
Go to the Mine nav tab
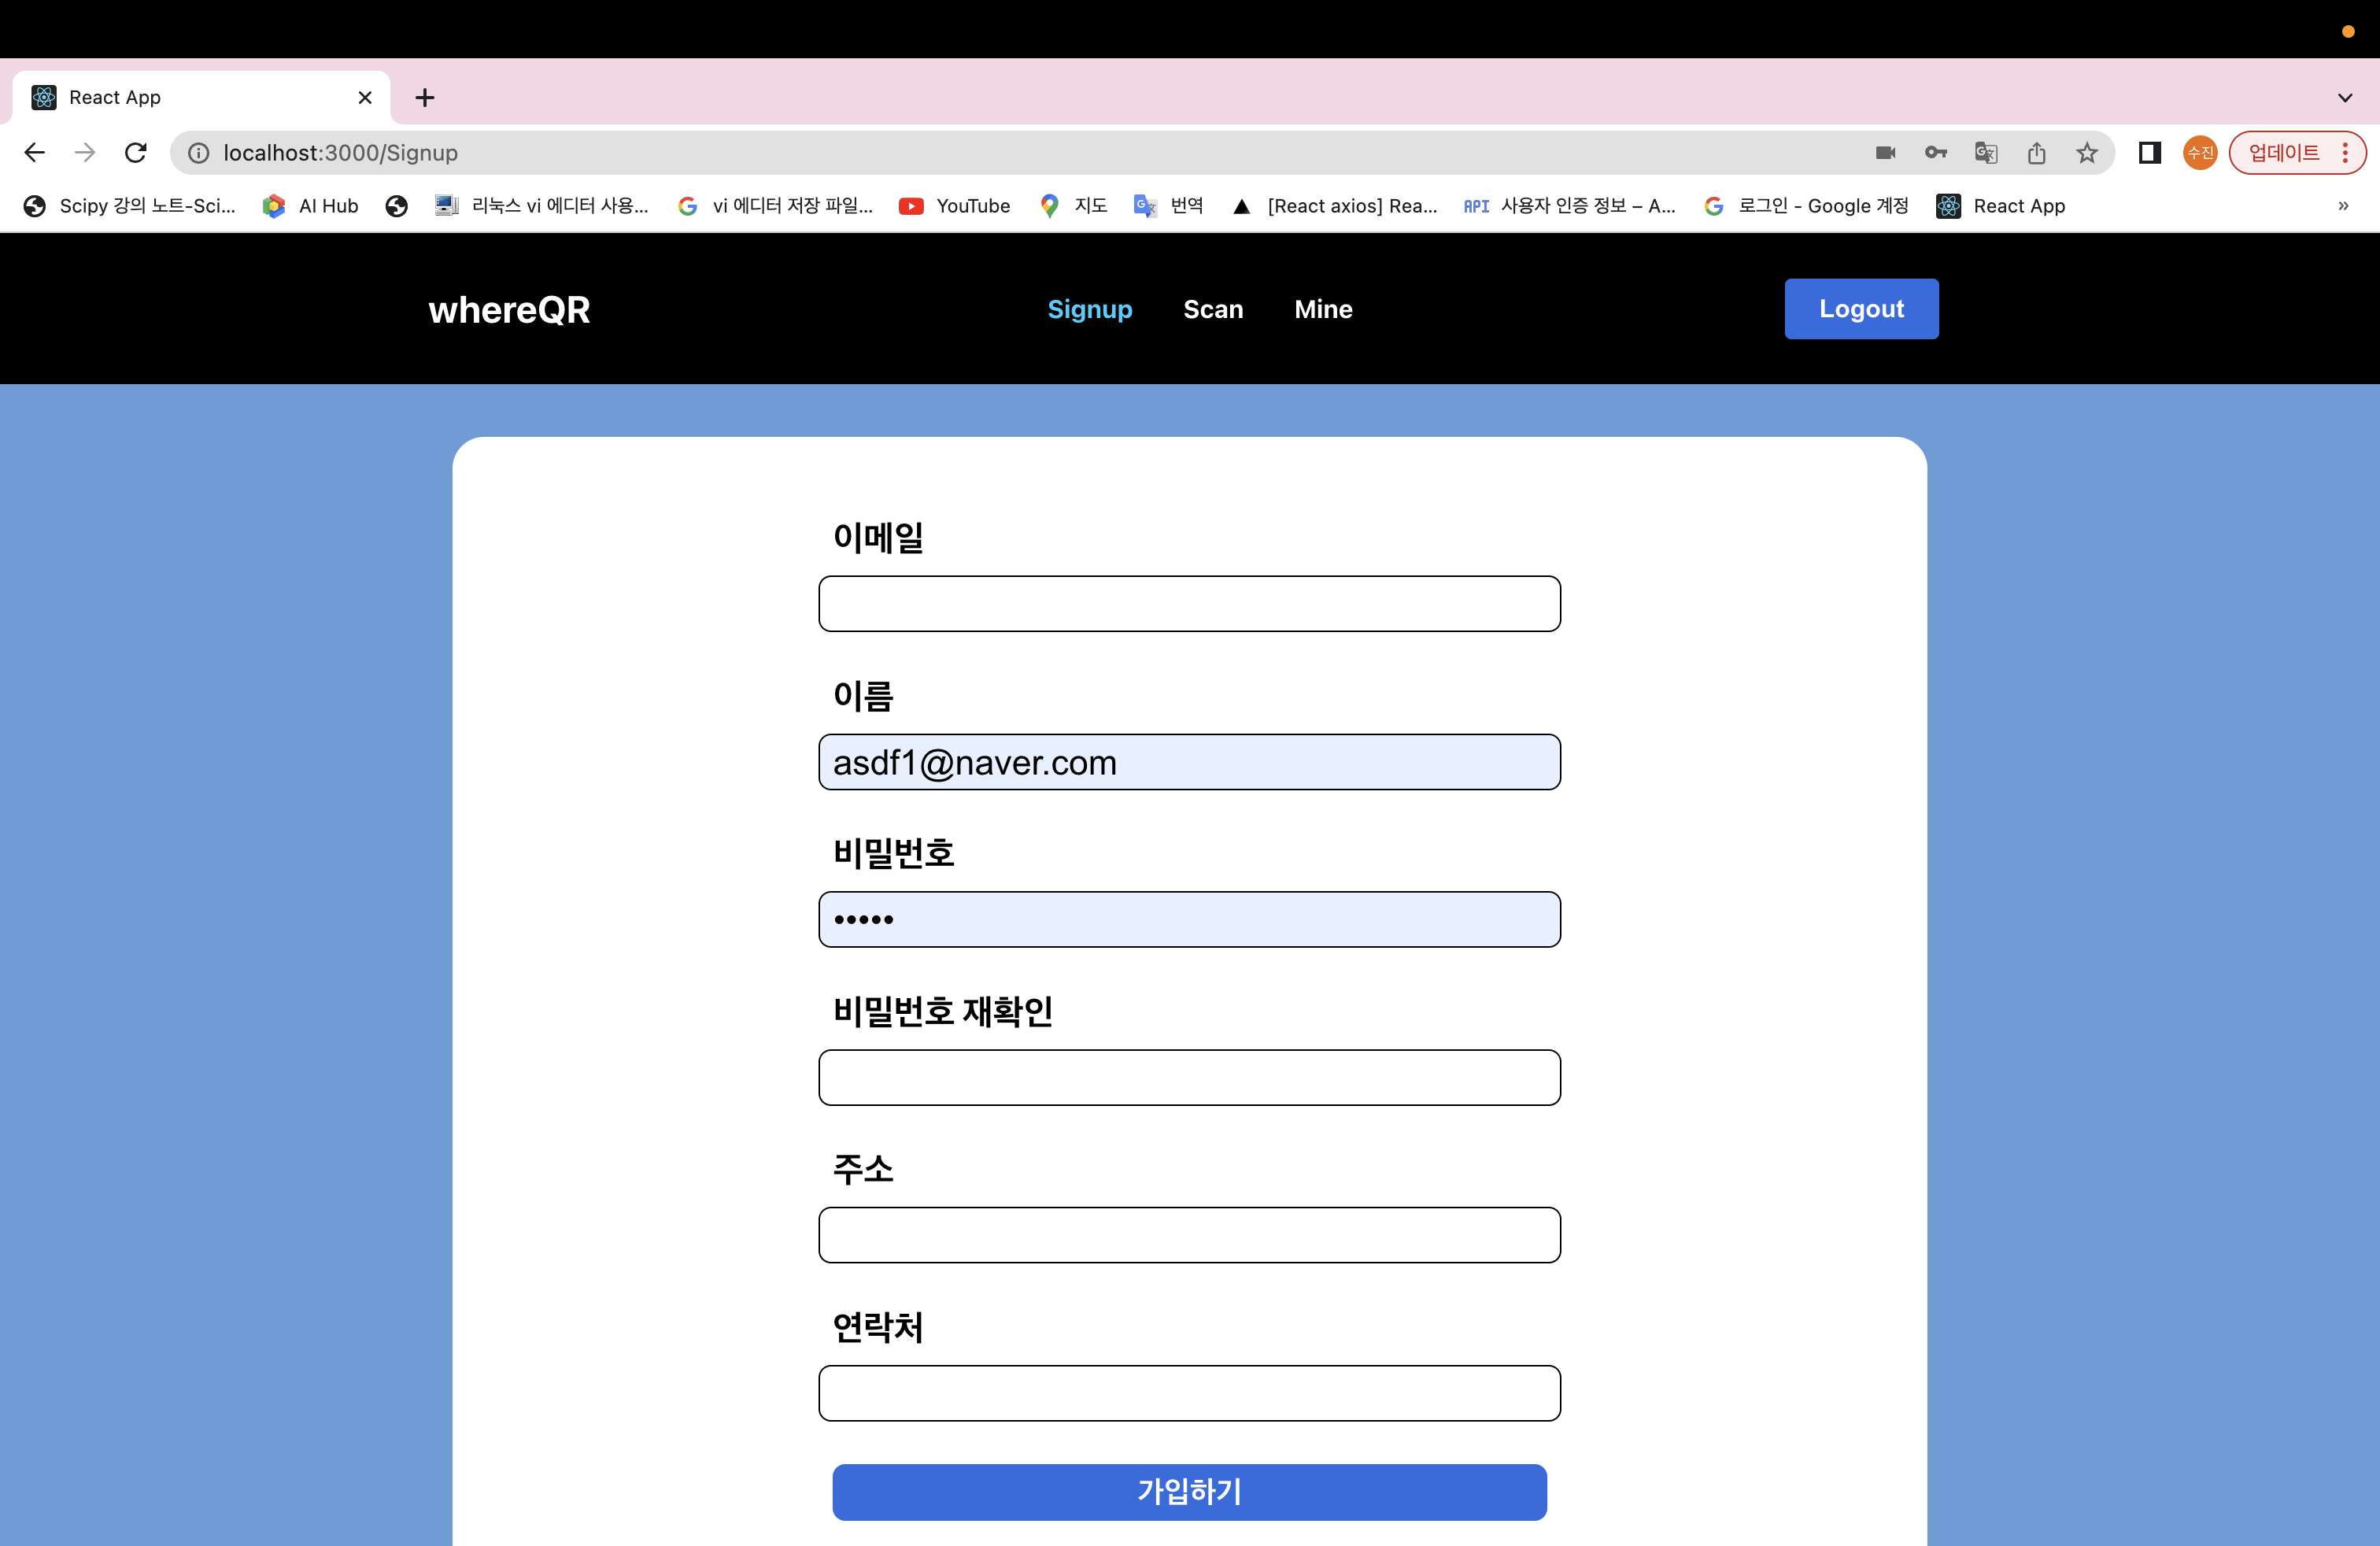tap(1323, 309)
